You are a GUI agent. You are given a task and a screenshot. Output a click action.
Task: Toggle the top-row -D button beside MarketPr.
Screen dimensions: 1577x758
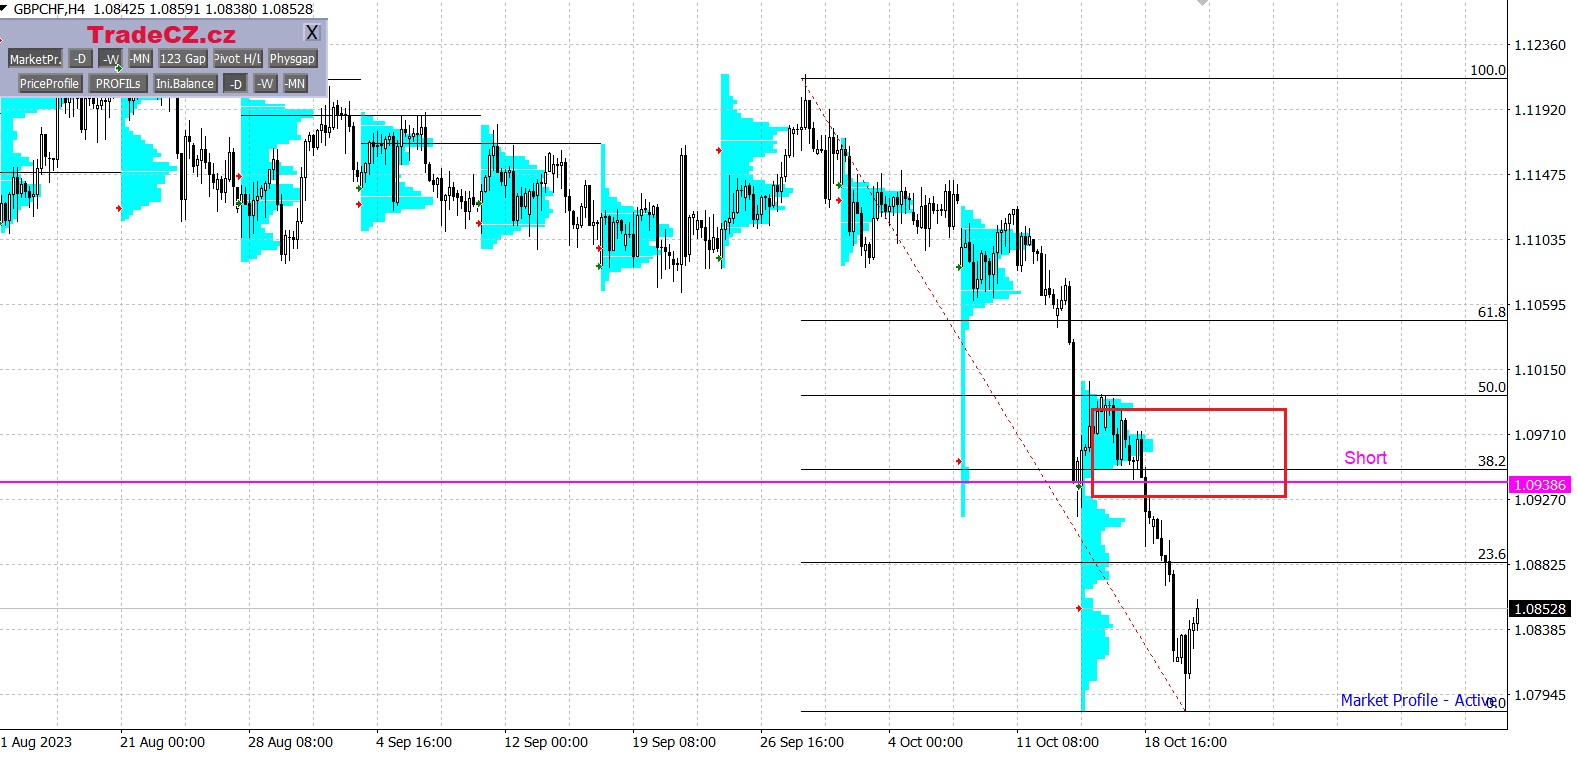click(x=81, y=59)
